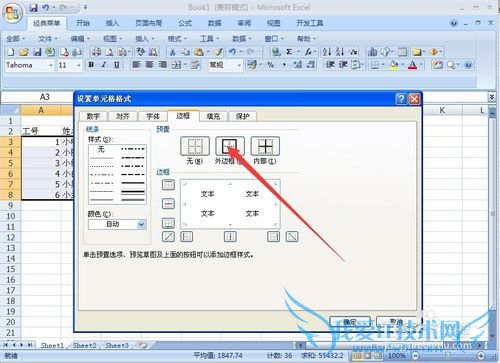Switch to the 对齐 tab
This screenshot has height=363, width=500.
click(123, 116)
